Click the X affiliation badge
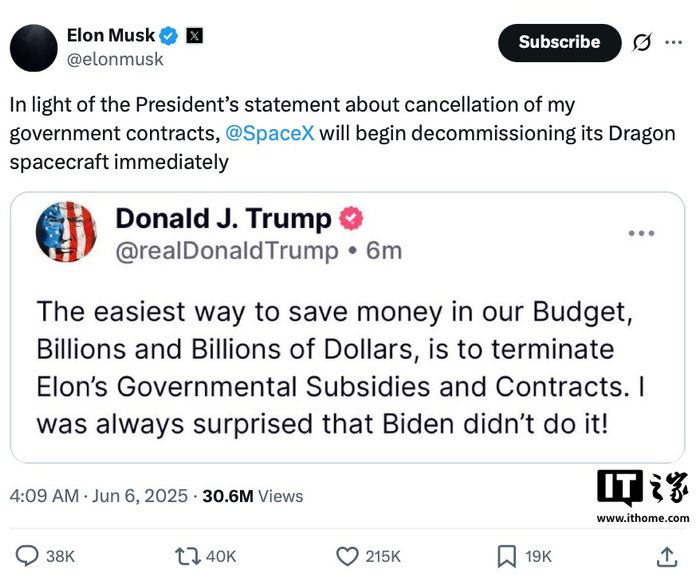This screenshot has height=577, width=700. pos(195,36)
